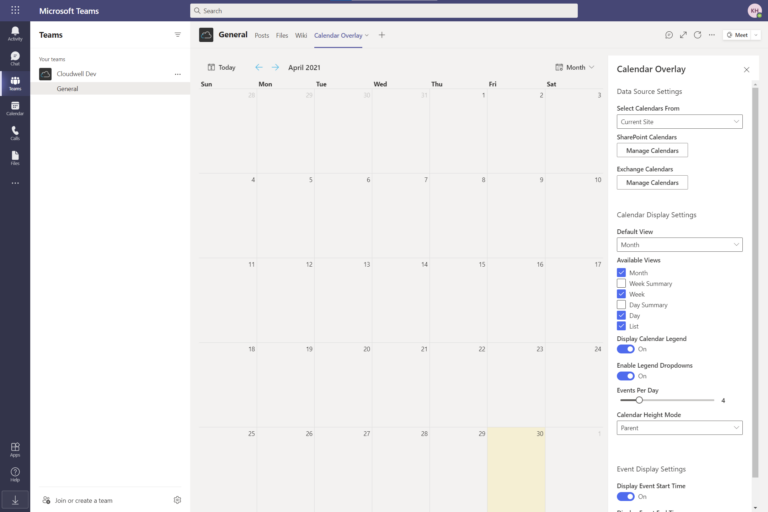Uncheck the Week view checkbox

621,294
